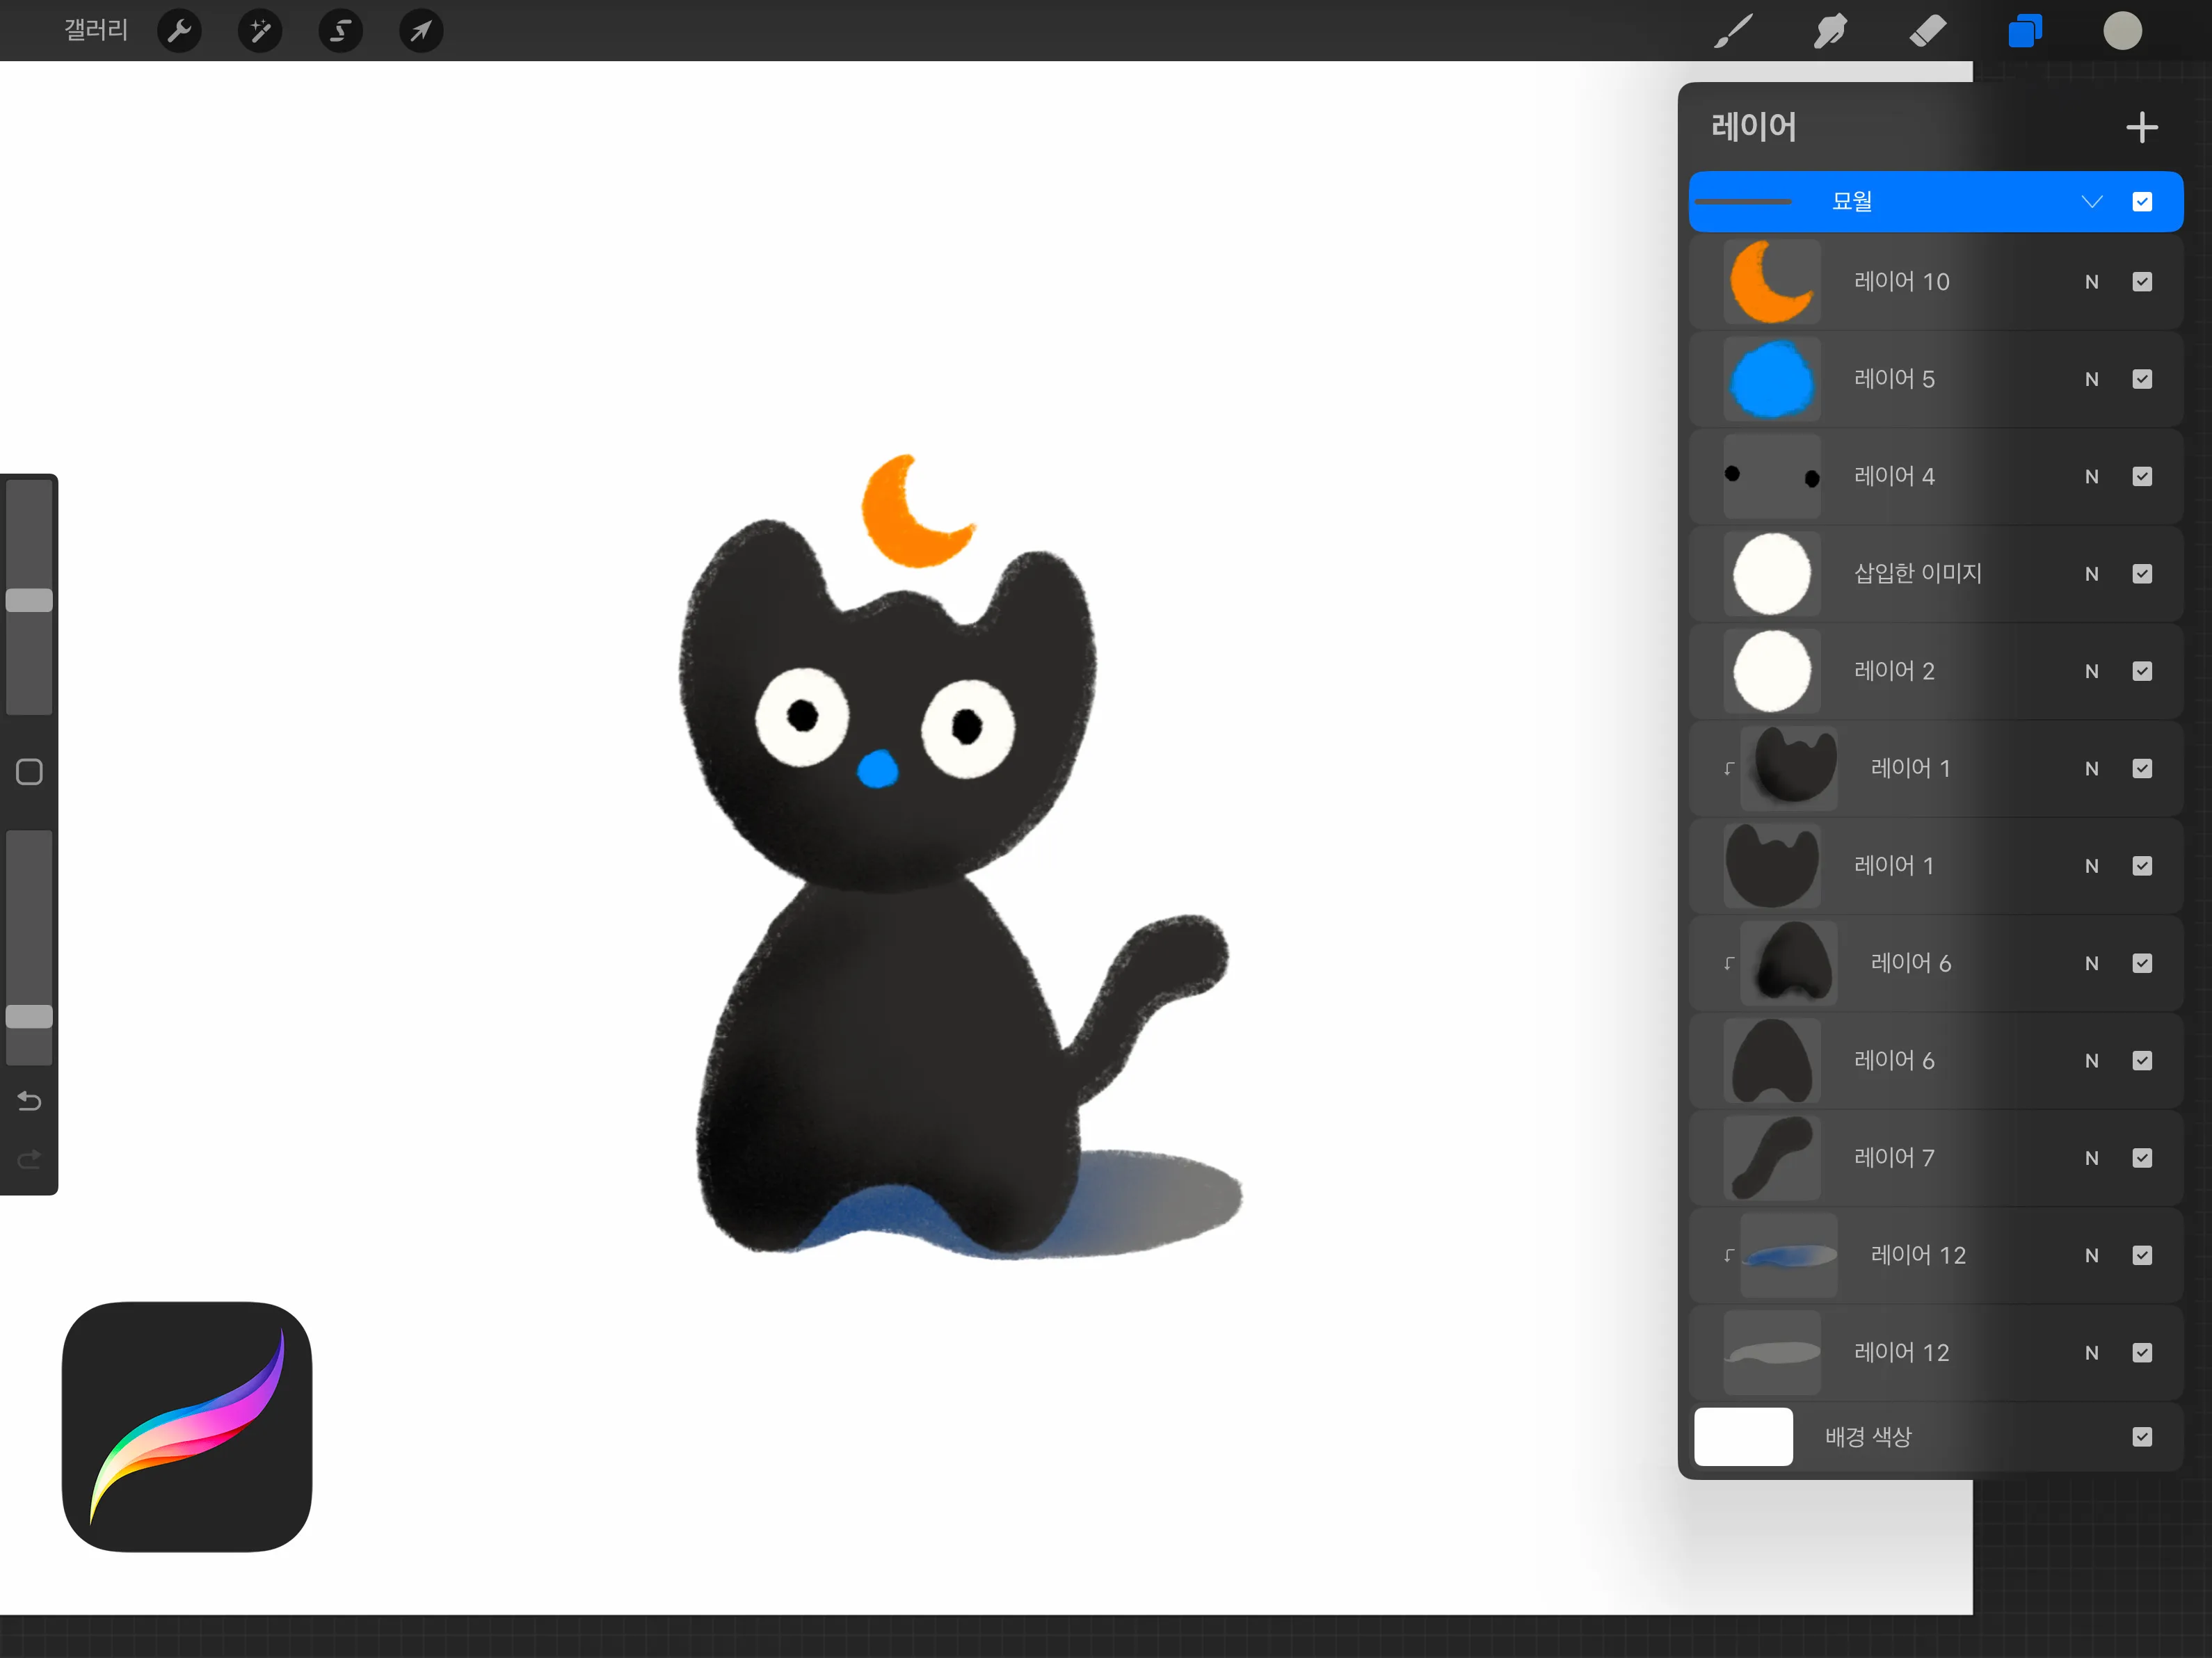Toggle visibility of 배경 색상 layer
The width and height of the screenshot is (2212, 1658).
click(2142, 1437)
